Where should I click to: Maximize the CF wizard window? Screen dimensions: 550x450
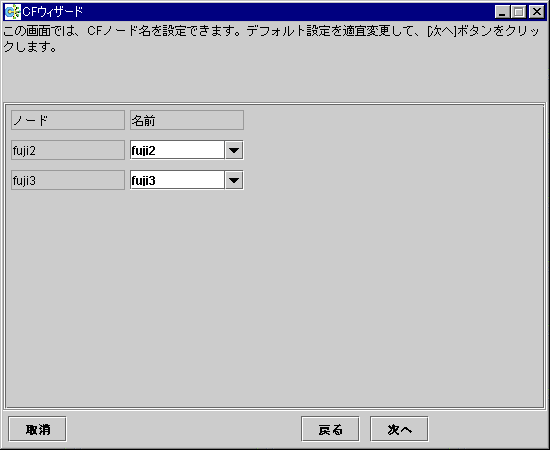click(x=519, y=12)
